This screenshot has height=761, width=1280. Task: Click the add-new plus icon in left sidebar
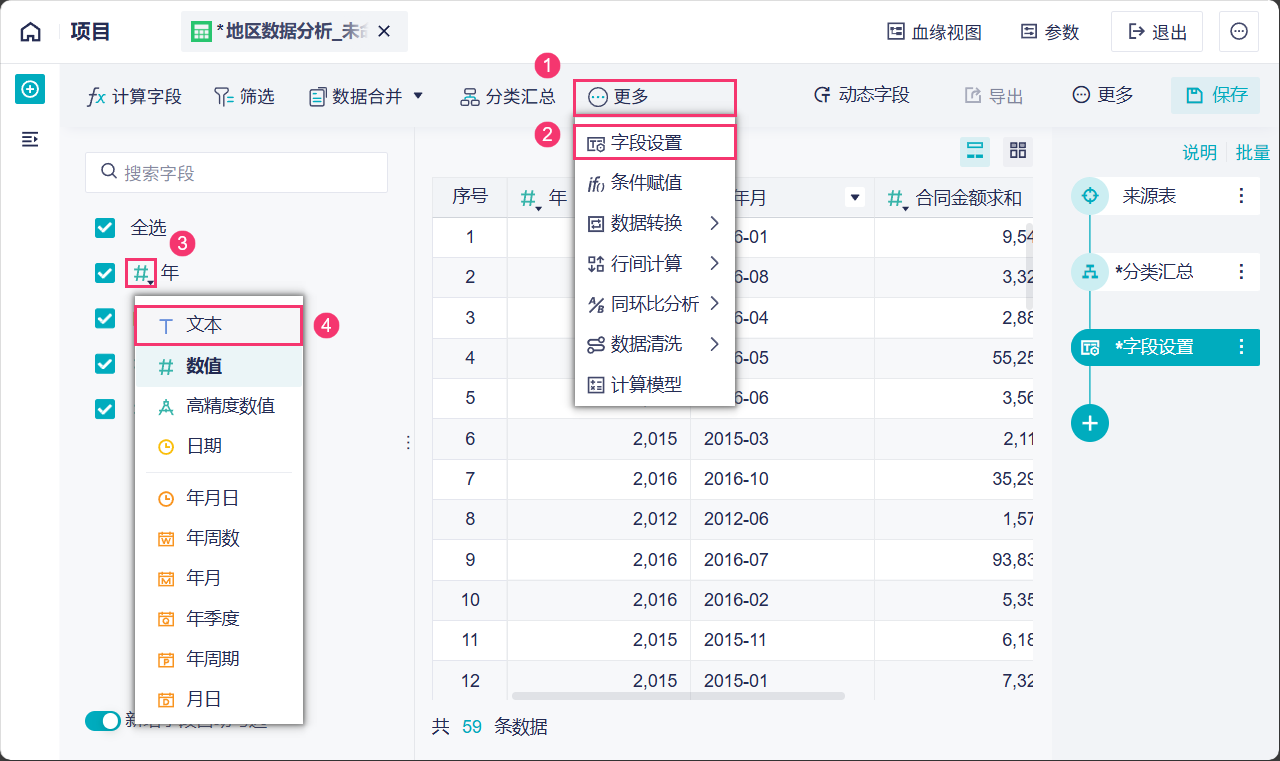30,89
